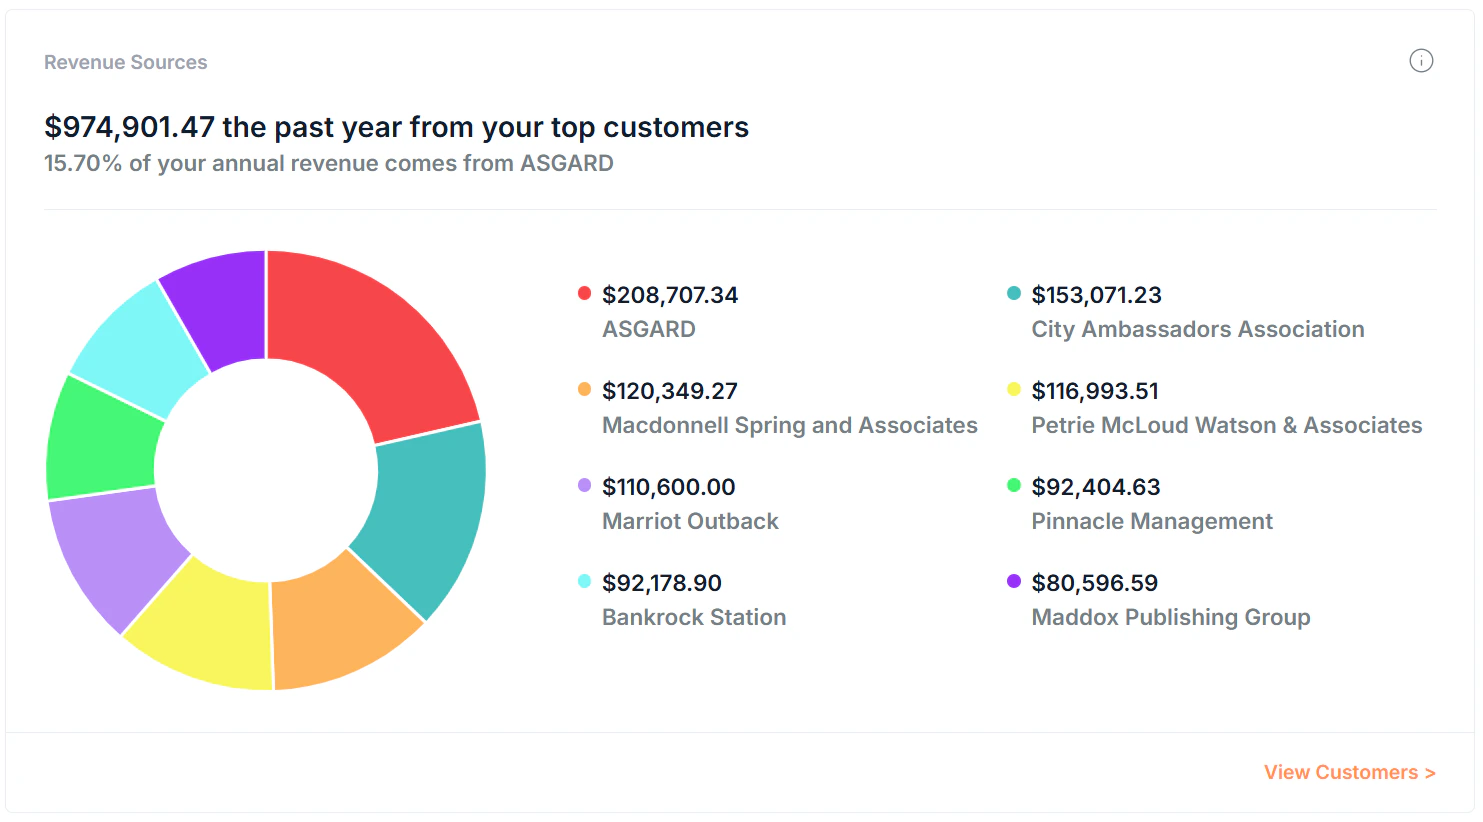Select the cyan Bankrock Station legend dot
Viewport: 1483px width, 822px height.
point(584,581)
